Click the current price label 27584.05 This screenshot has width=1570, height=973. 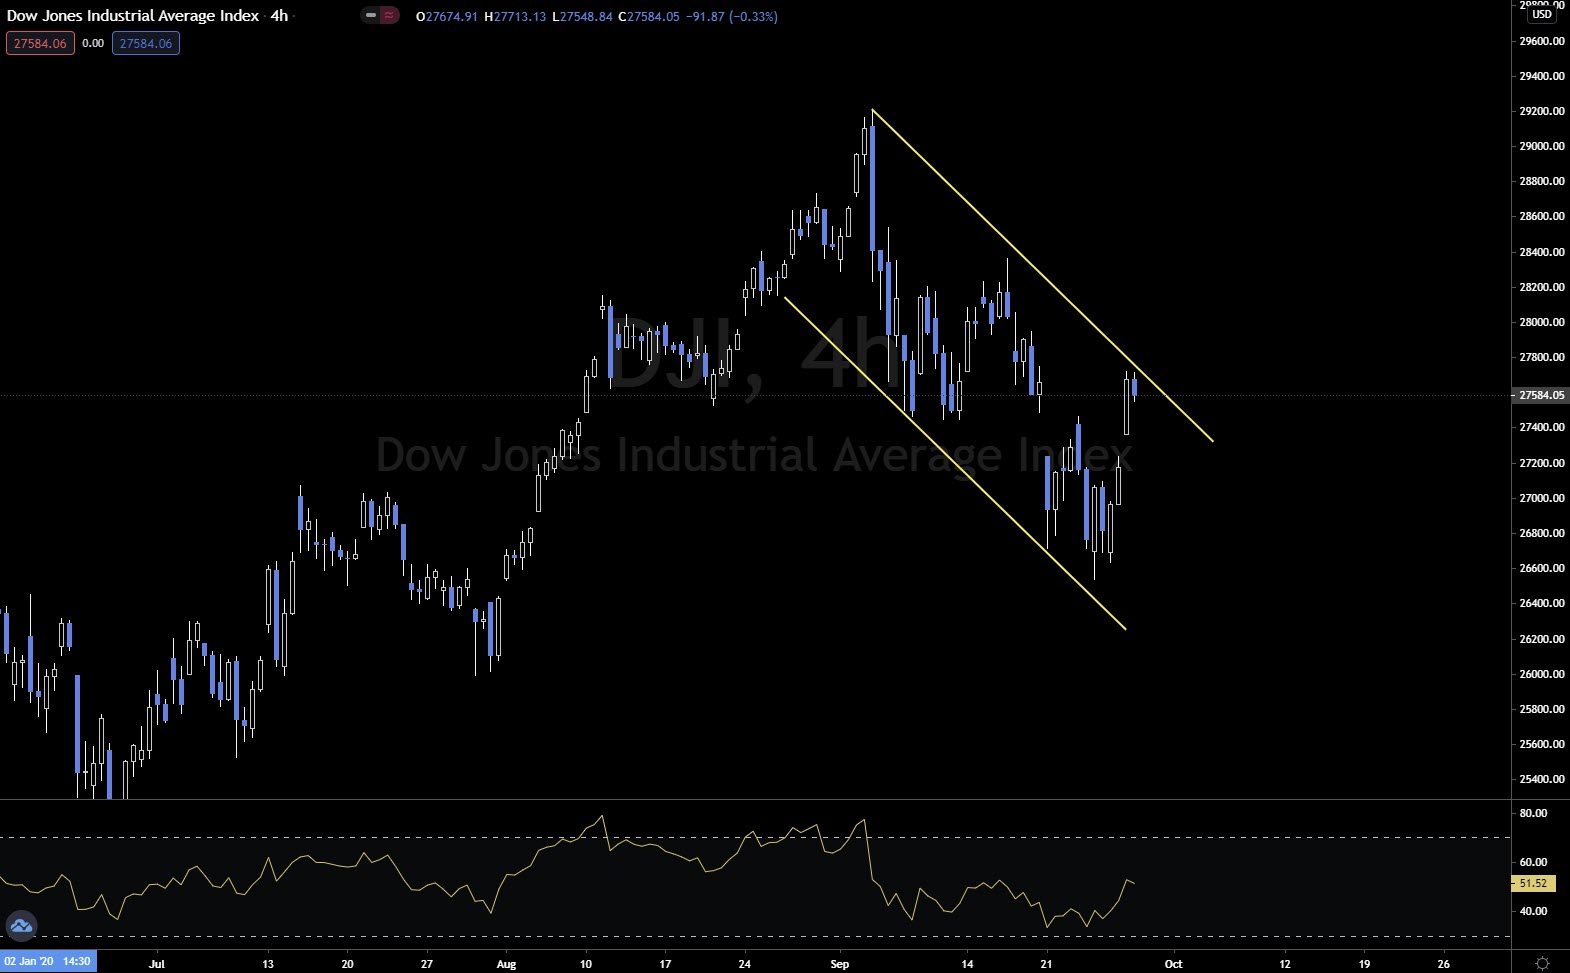1540,395
